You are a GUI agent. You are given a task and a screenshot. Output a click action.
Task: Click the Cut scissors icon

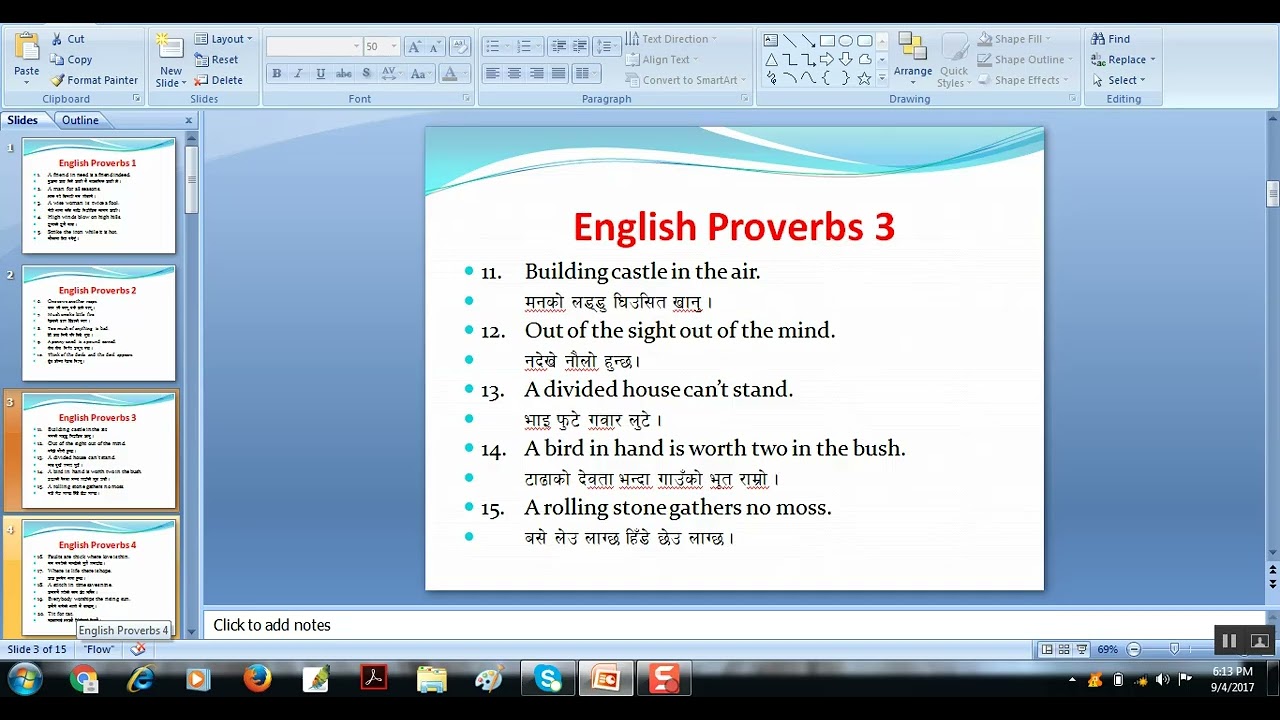57,39
